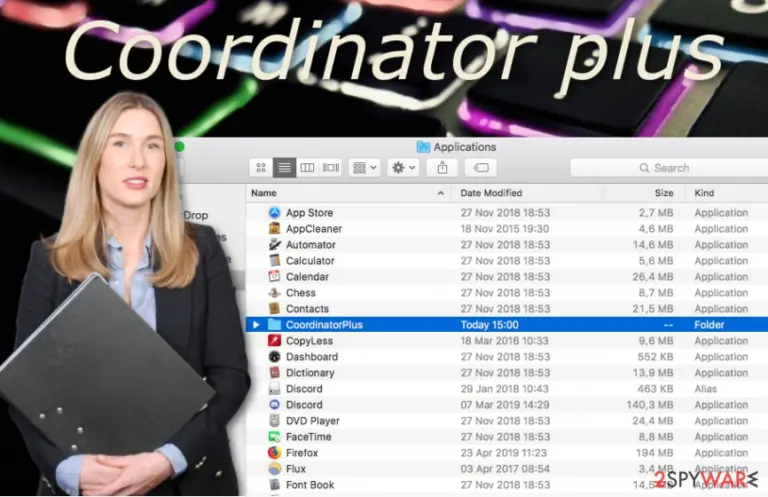Switch Finder to cover flow view
Screen dimensions: 768x497
point(331,168)
